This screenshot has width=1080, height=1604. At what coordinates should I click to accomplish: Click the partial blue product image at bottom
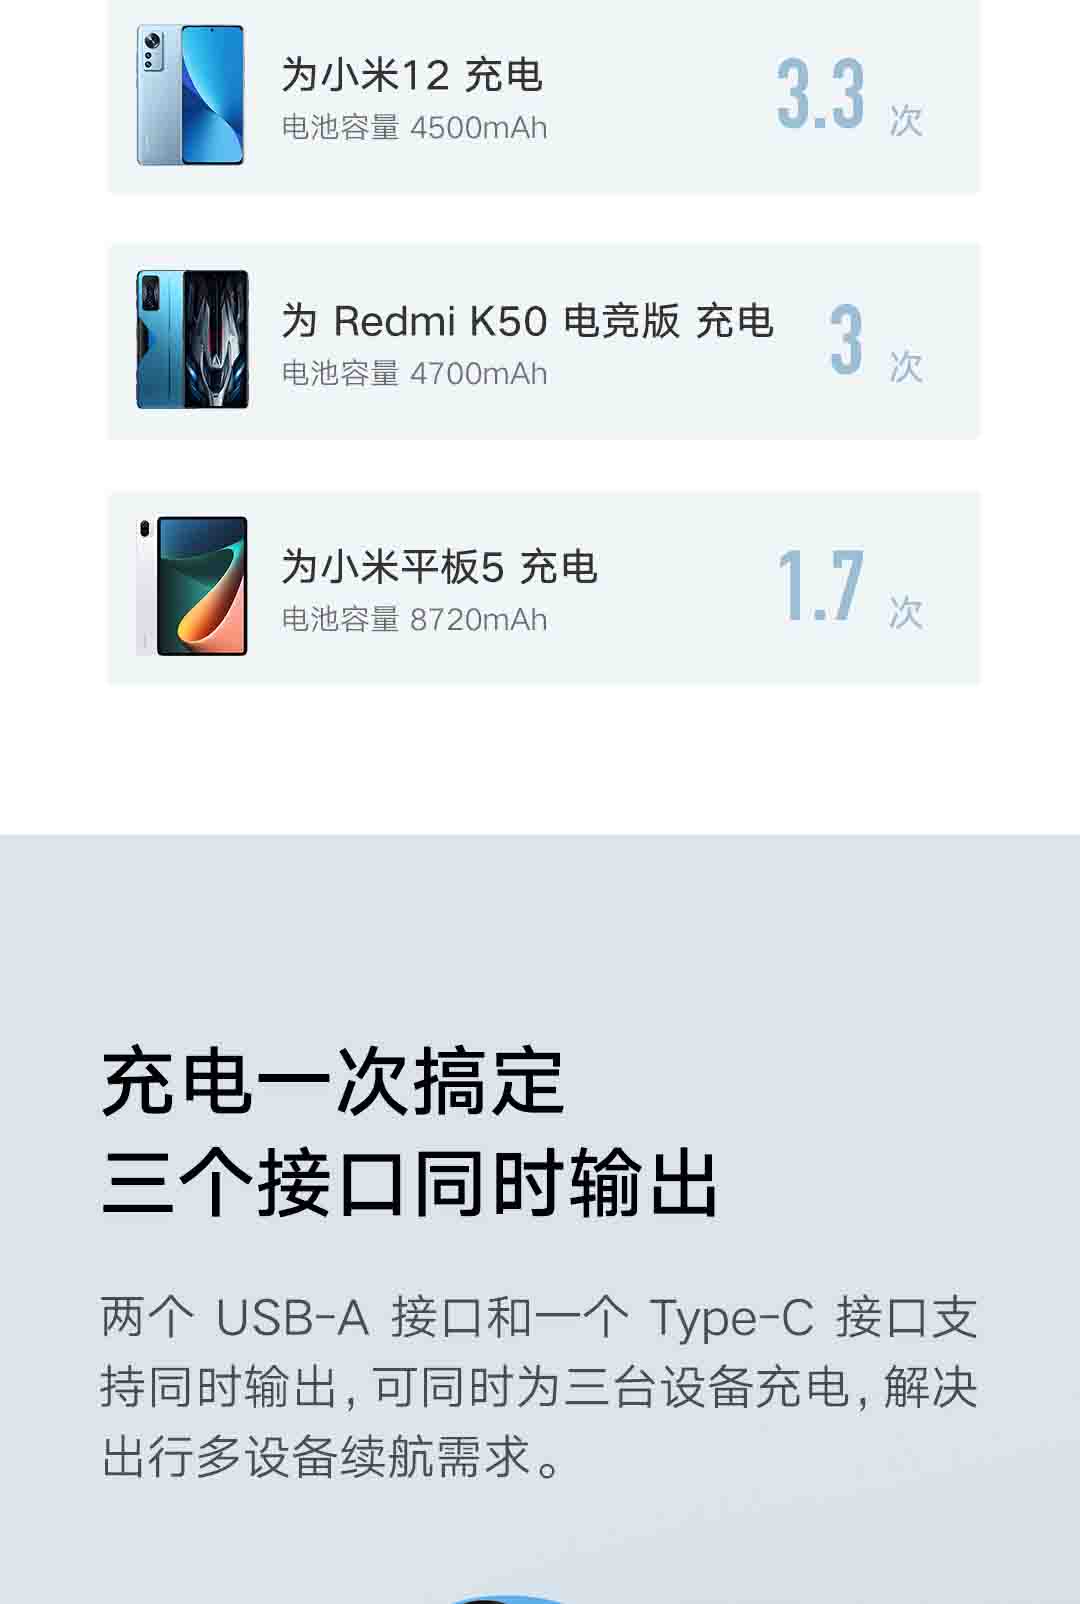click(x=509, y=1599)
